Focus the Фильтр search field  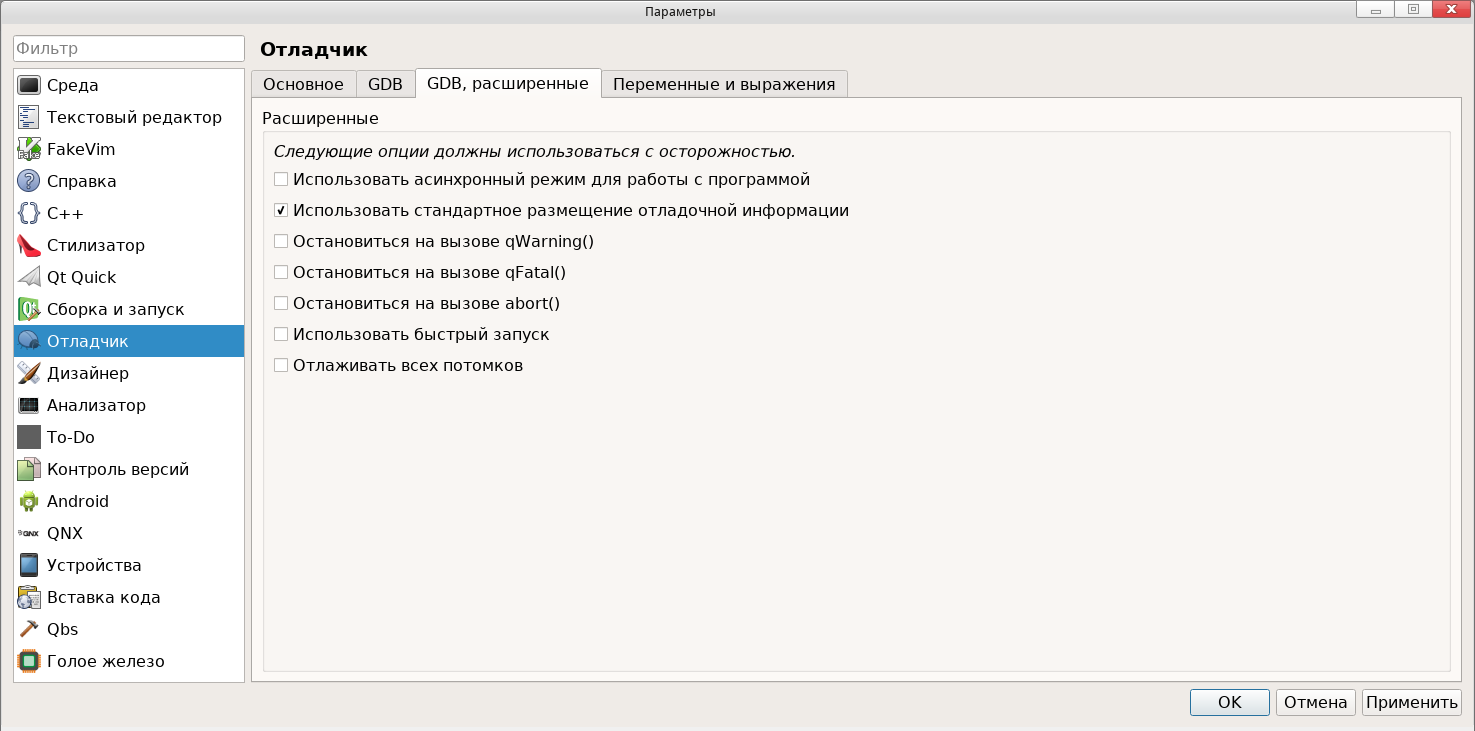point(129,49)
